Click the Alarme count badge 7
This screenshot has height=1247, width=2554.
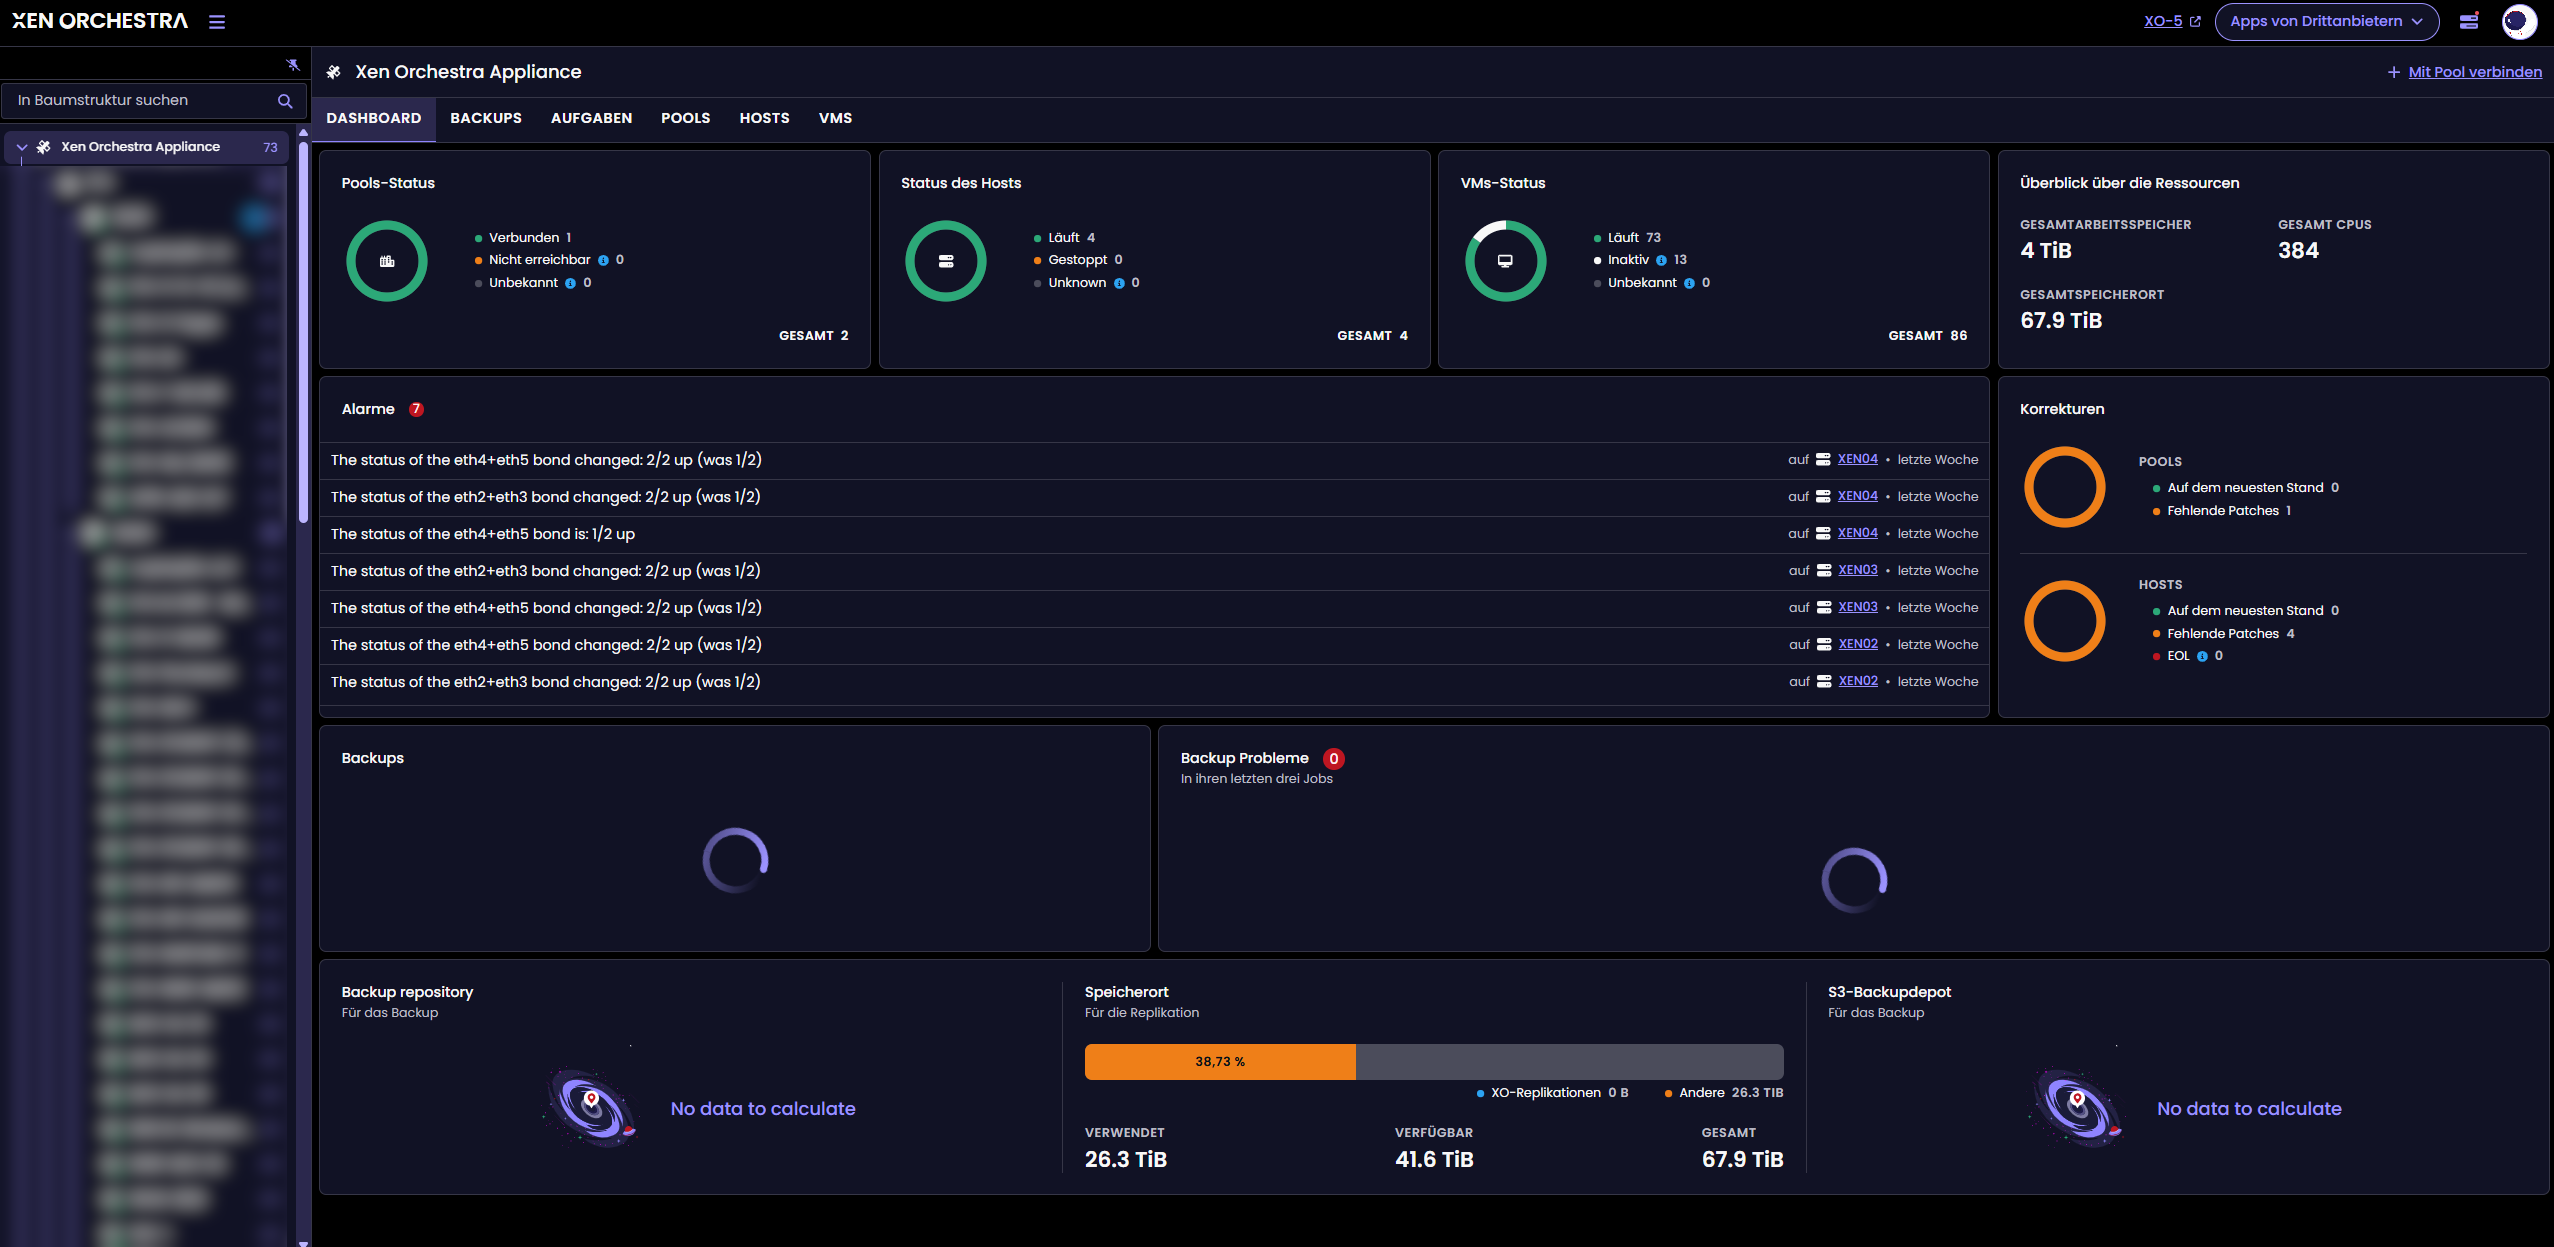416,409
